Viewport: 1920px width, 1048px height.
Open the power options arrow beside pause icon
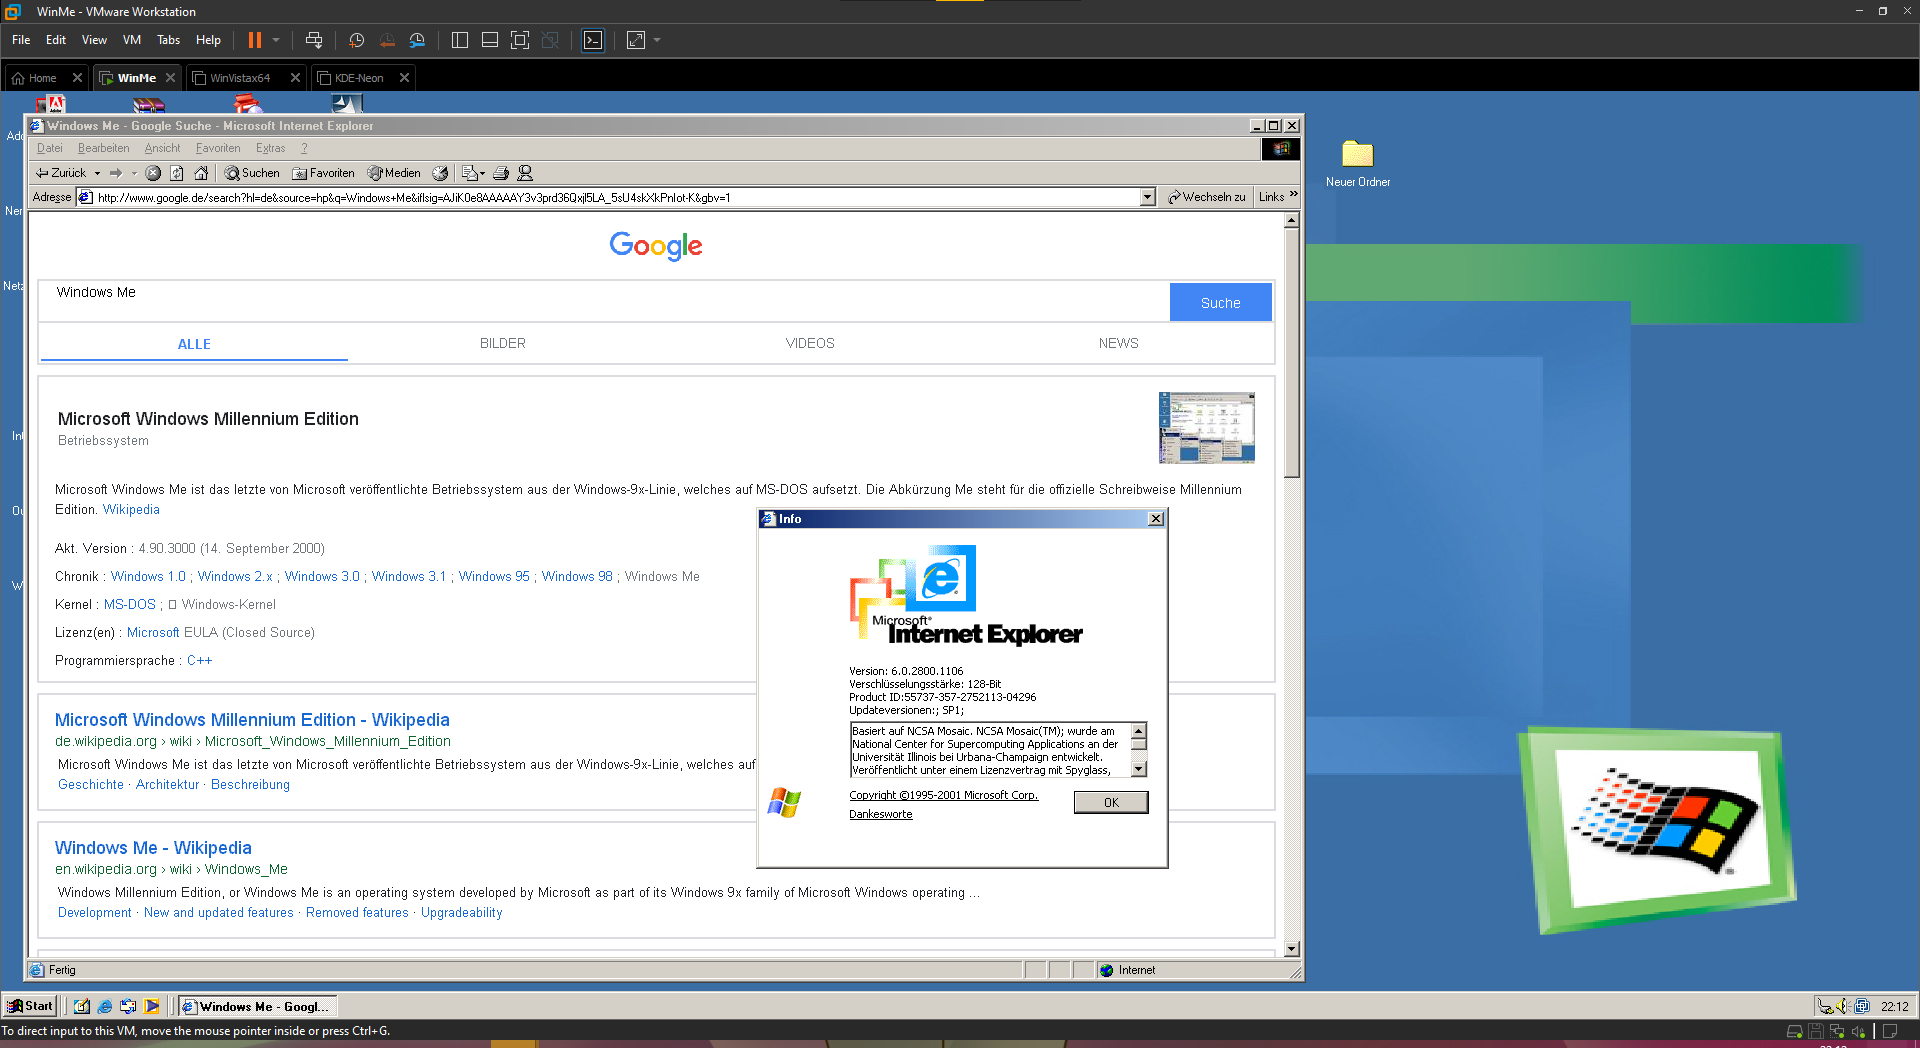276,40
